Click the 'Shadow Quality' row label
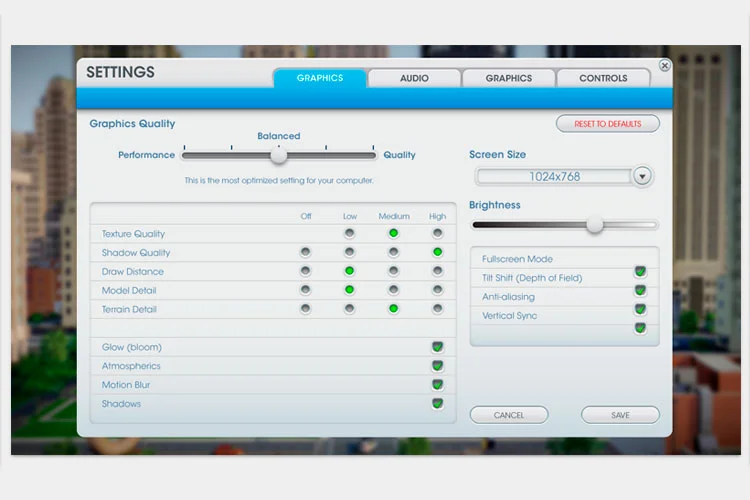Image resolution: width=750 pixels, height=500 pixels. [x=136, y=253]
